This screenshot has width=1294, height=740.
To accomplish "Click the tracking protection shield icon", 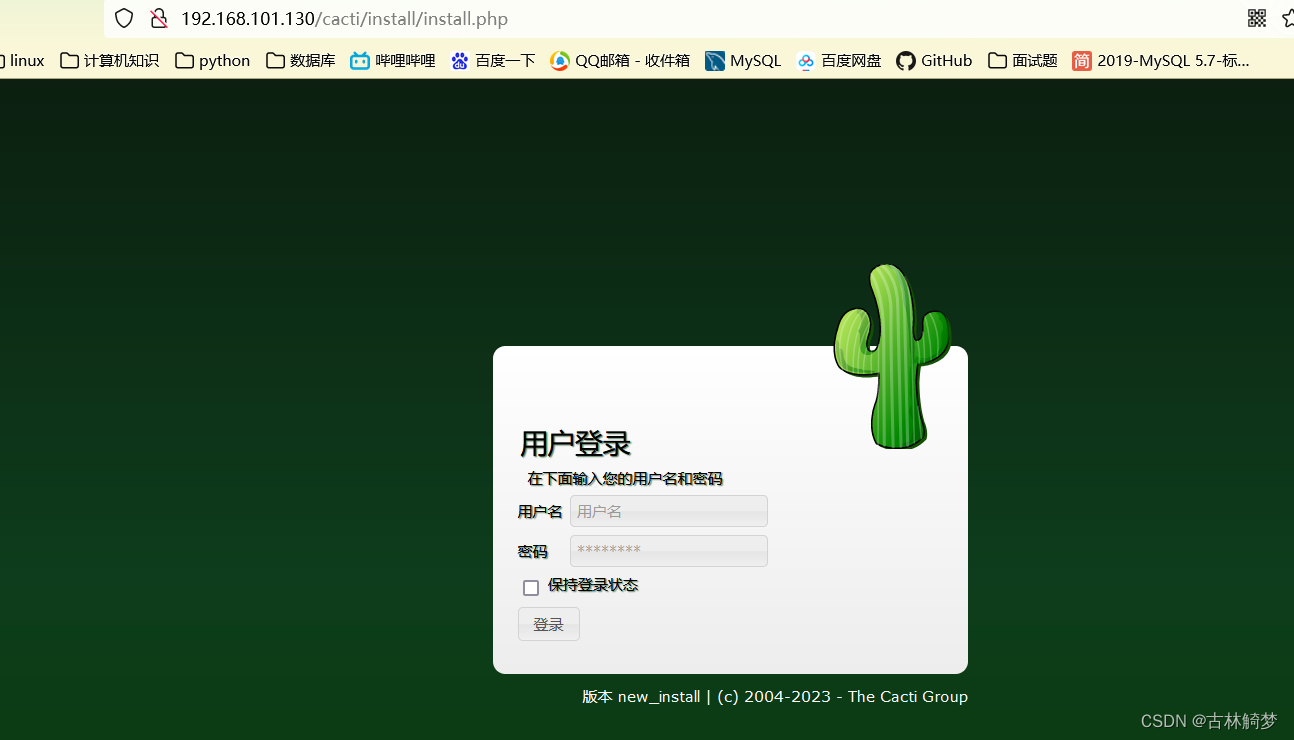I will point(123,18).
